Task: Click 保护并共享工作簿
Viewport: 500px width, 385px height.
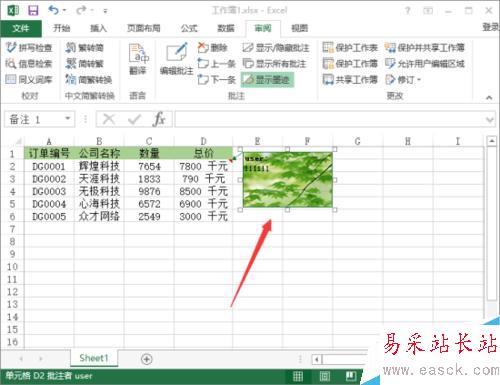Action: pos(425,48)
